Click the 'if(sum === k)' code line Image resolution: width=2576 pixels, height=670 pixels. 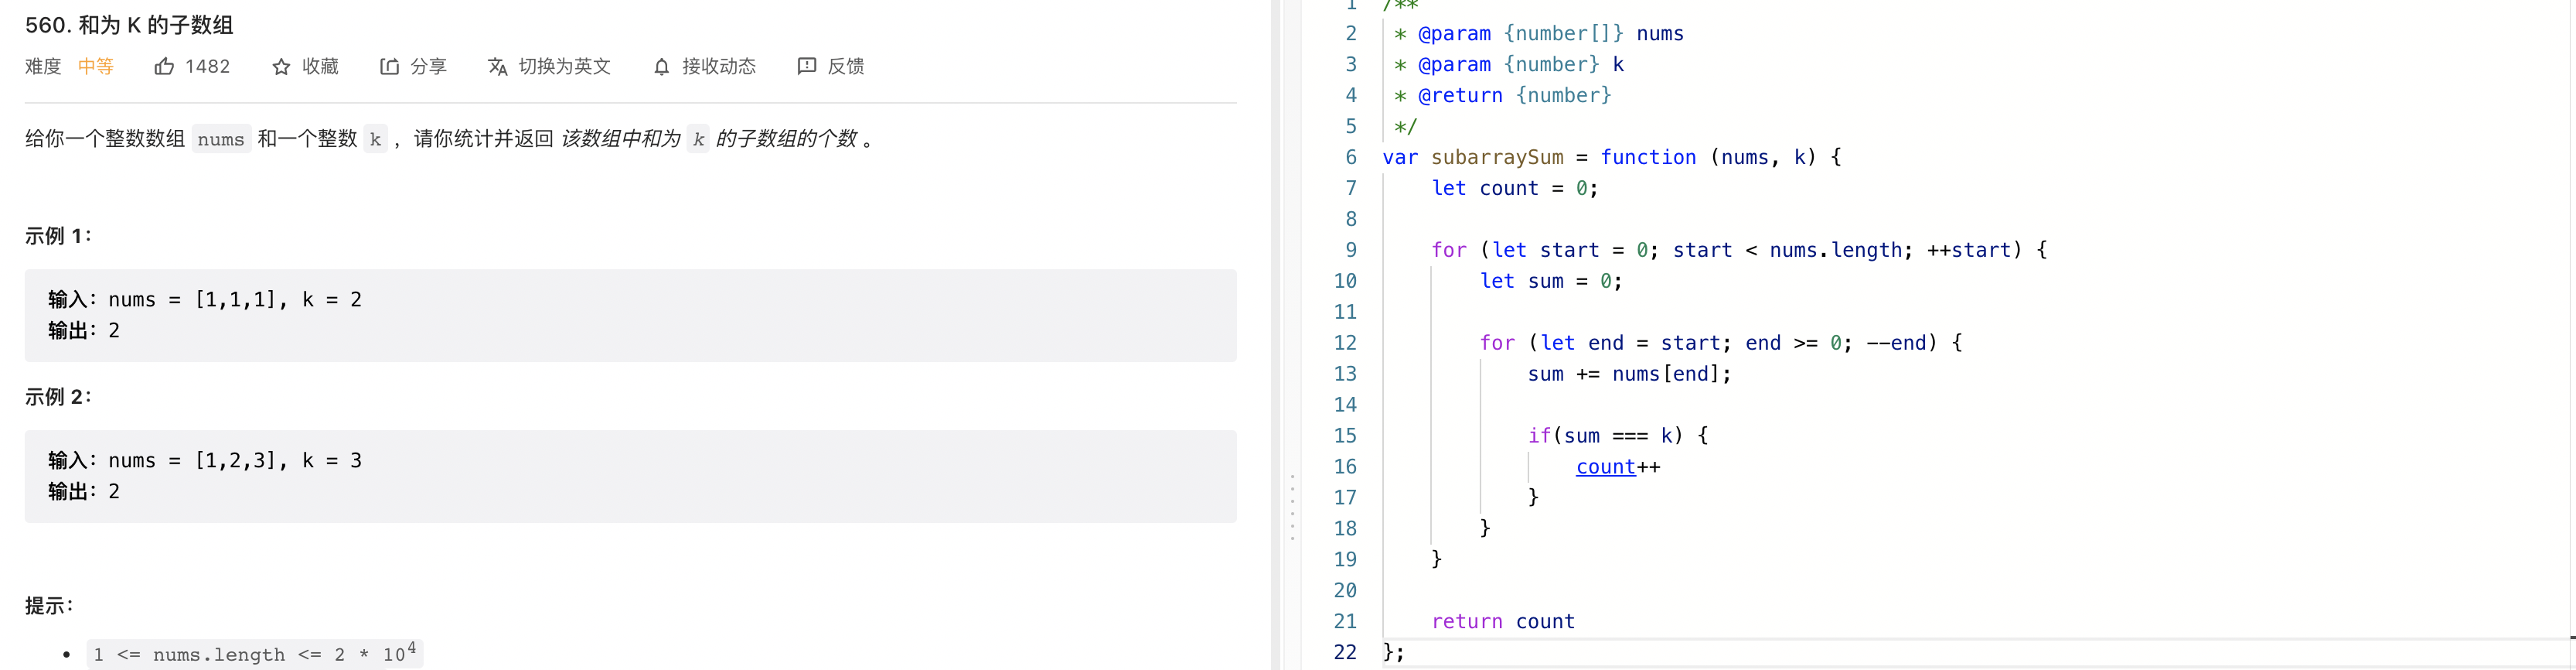(x=1617, y=435)
